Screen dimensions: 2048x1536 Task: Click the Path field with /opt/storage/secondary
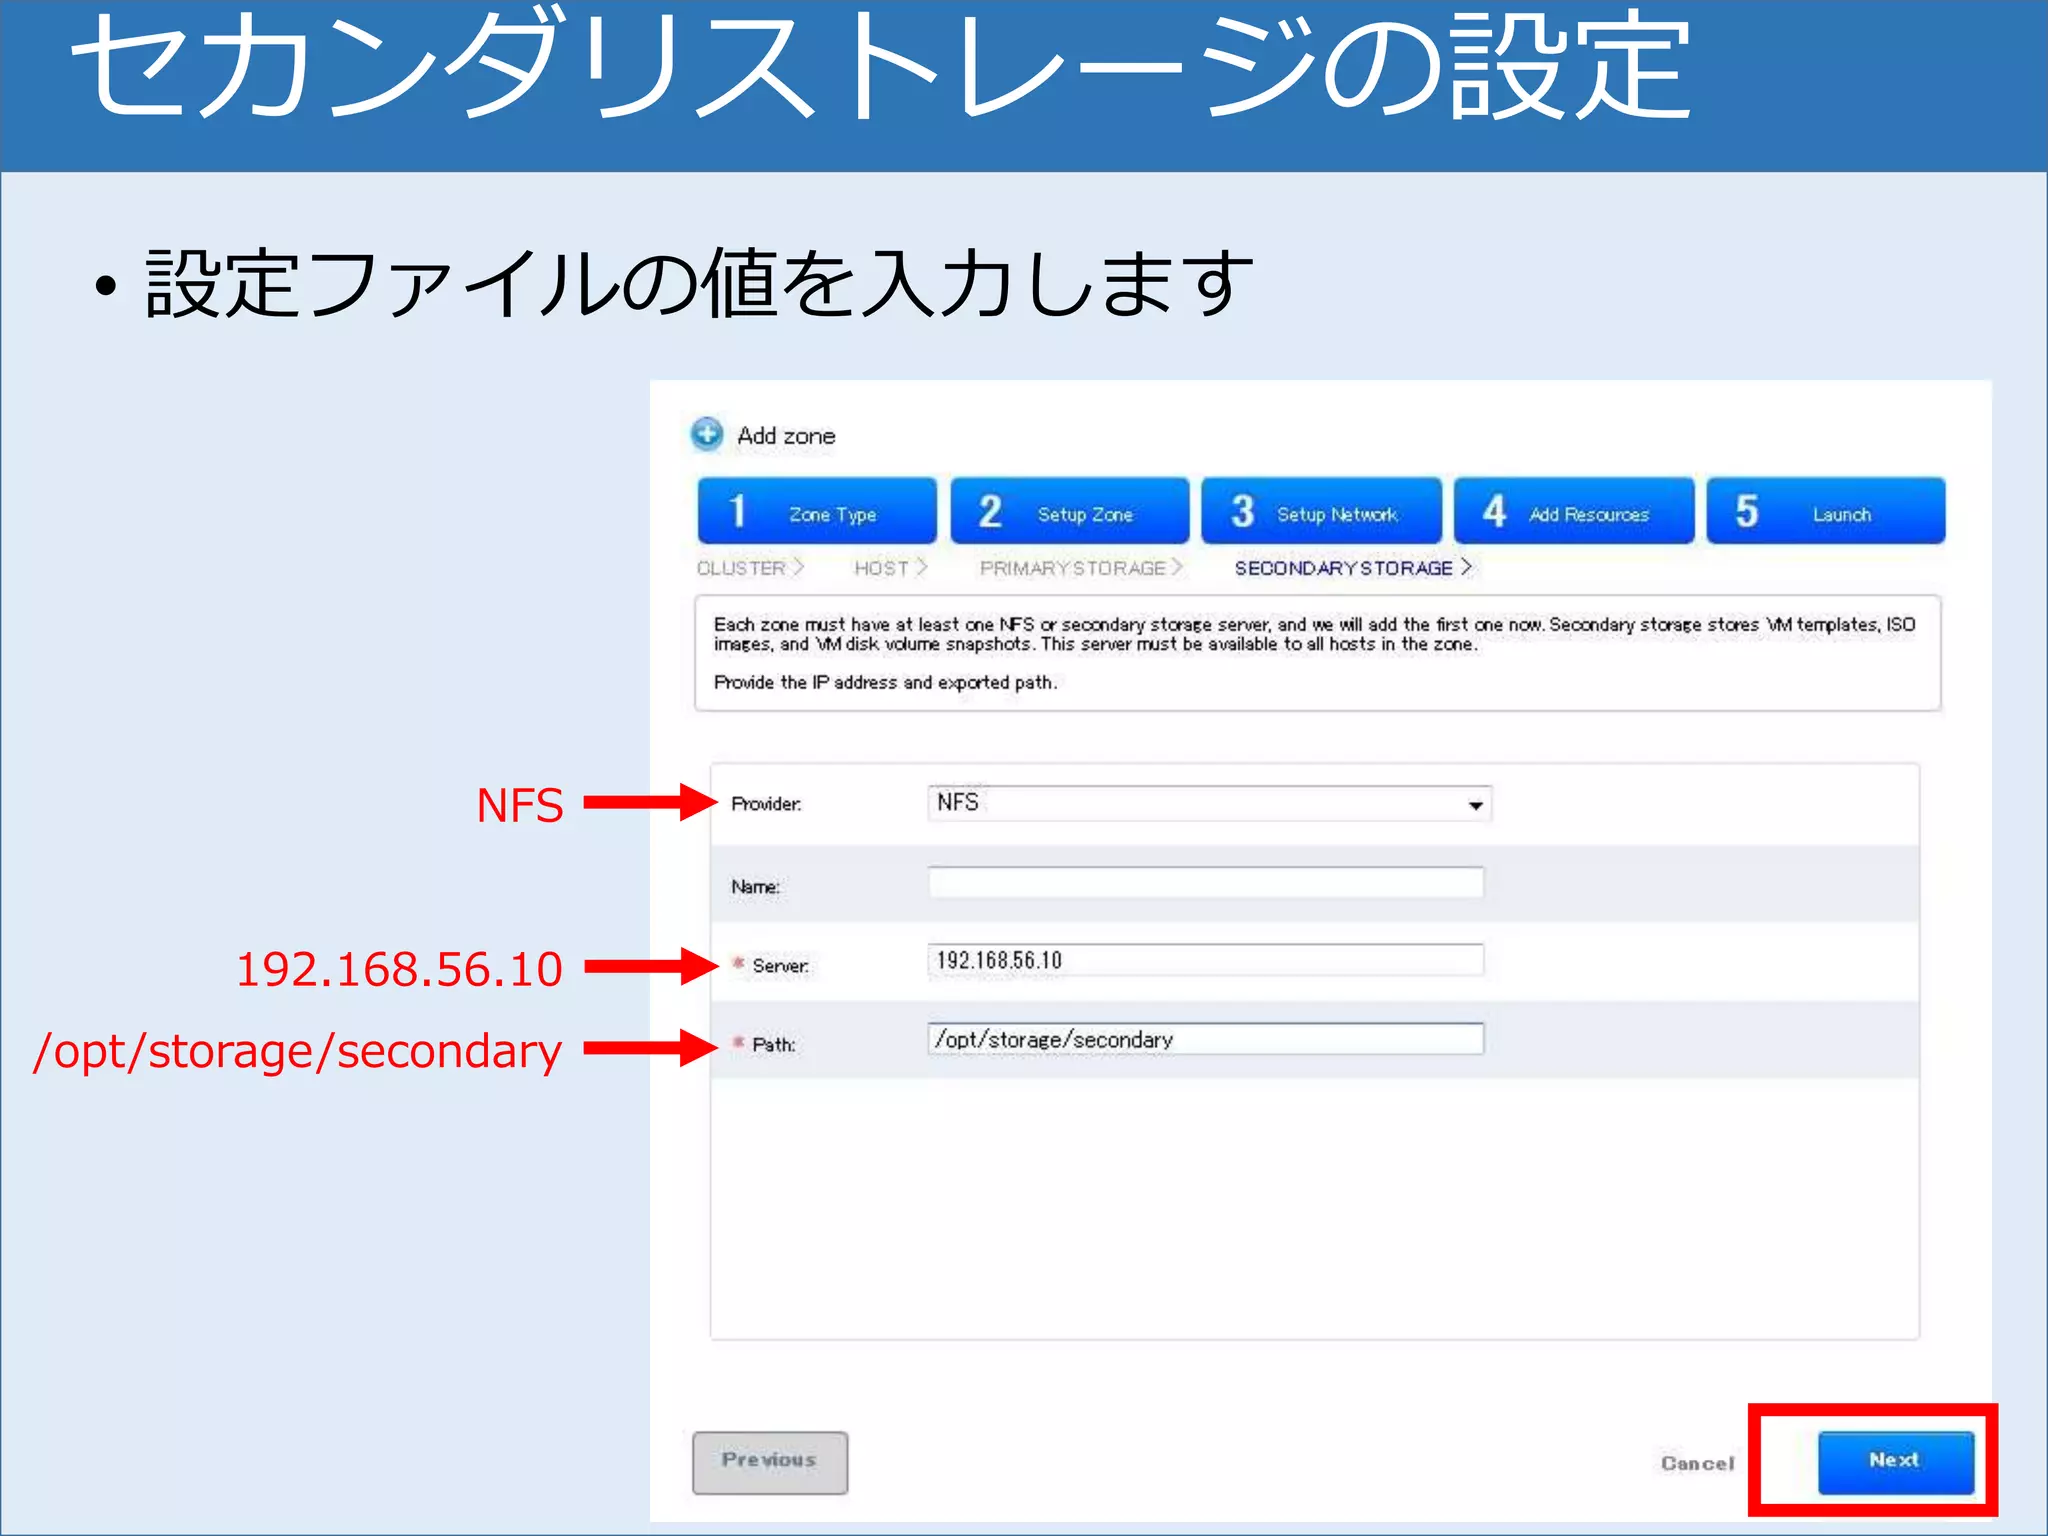pos(1206,1039)
